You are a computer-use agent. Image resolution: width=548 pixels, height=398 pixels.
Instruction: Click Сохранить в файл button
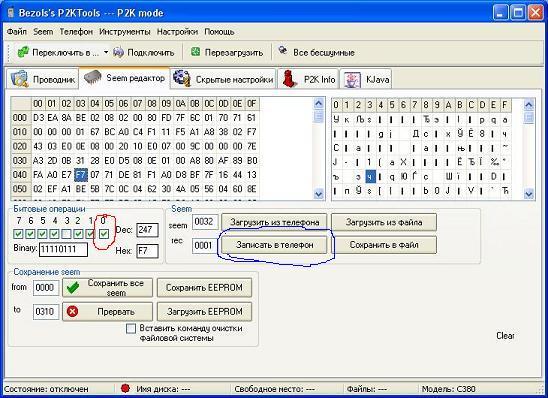point(384,245)
